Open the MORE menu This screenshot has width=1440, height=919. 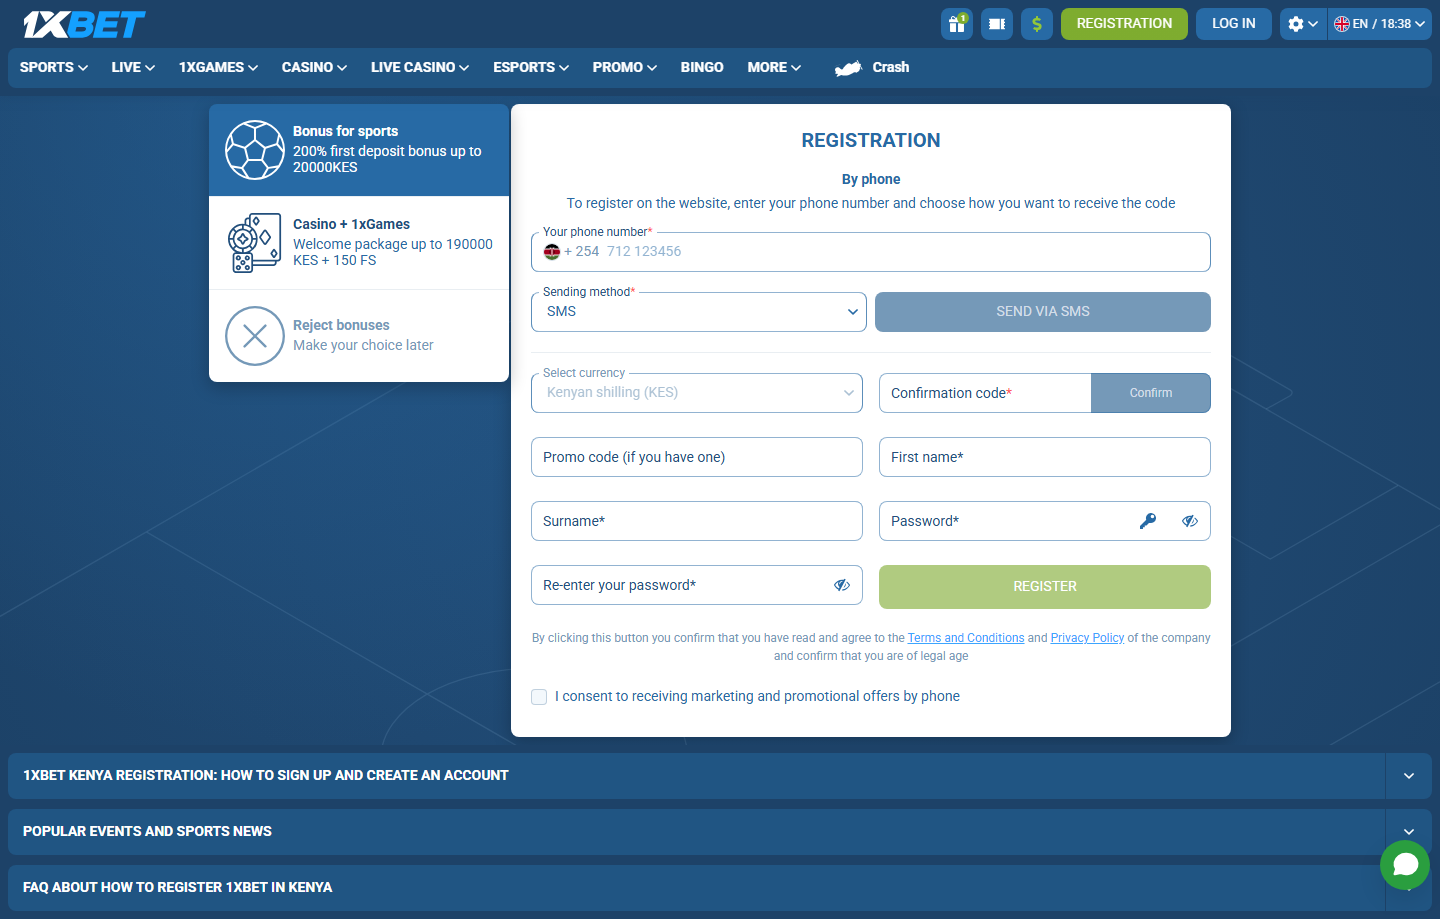pos(774,68)
